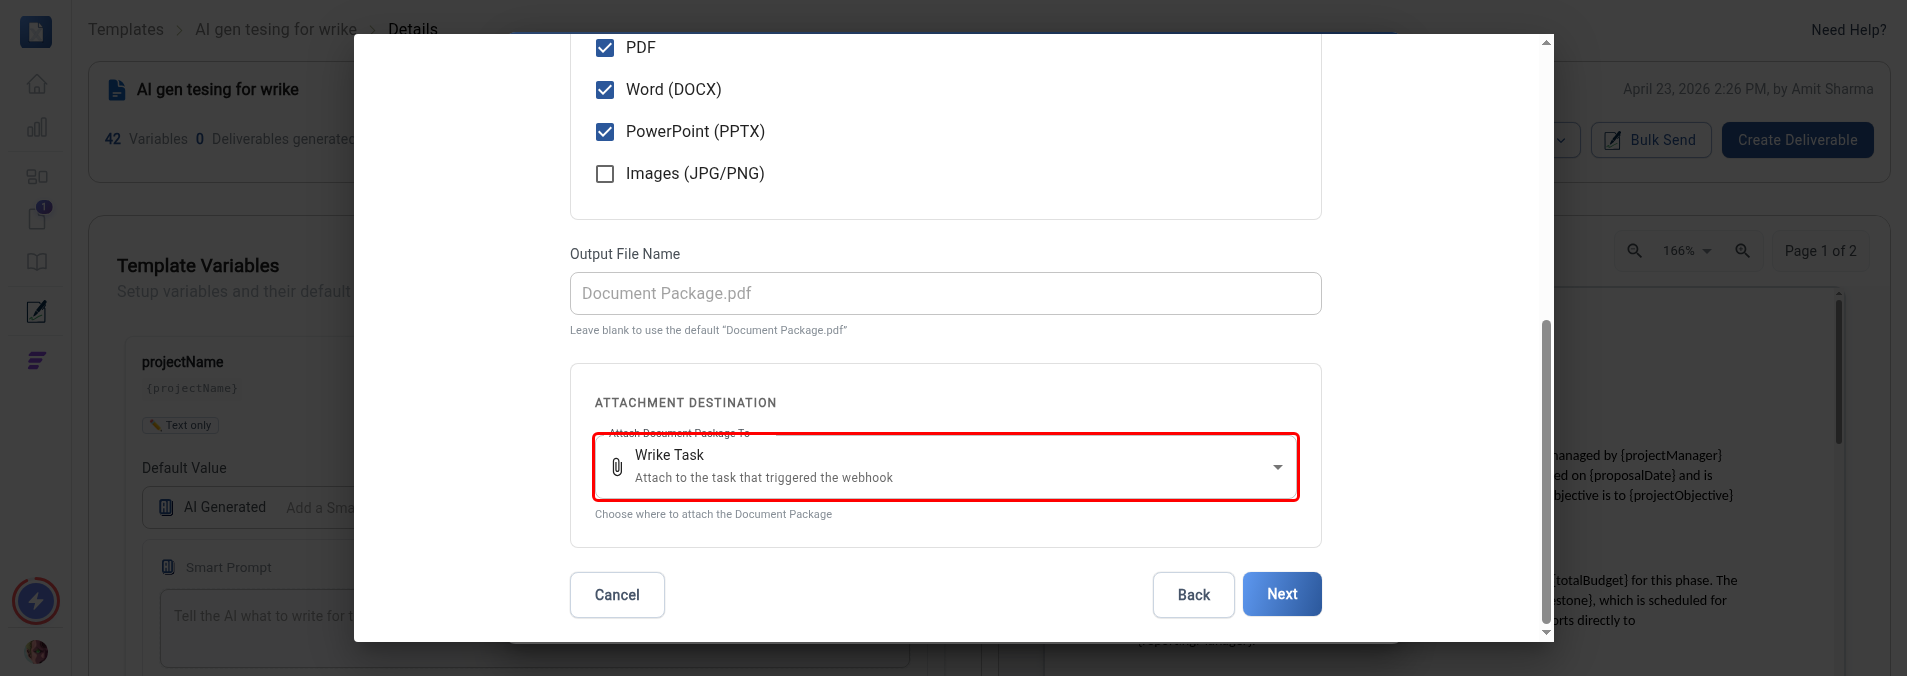The width and height of the screenshot is (1907, 676).
Task: Toggle the PowerPoint (PPTX) checkbox
Action: (605, 132)
